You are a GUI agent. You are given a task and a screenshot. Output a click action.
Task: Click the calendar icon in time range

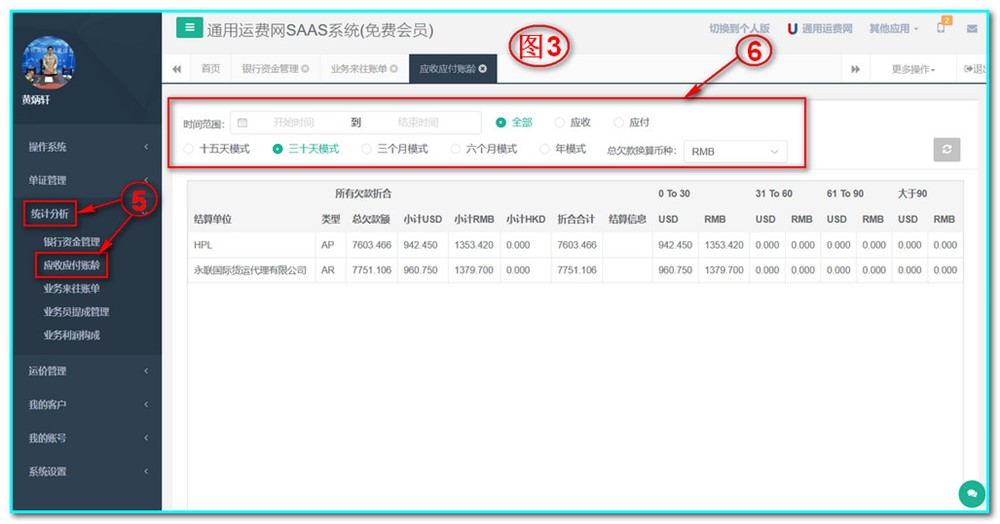242,122
